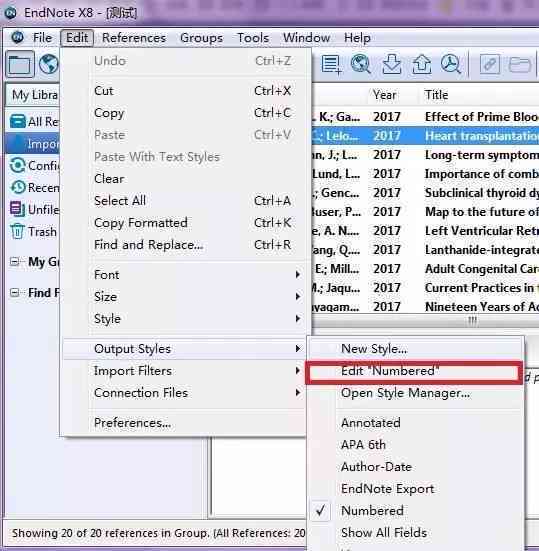Image resolution: width=539 pixels, height=551 pixels.
Task: Choose the EndNote Export style
Action: 415,489
